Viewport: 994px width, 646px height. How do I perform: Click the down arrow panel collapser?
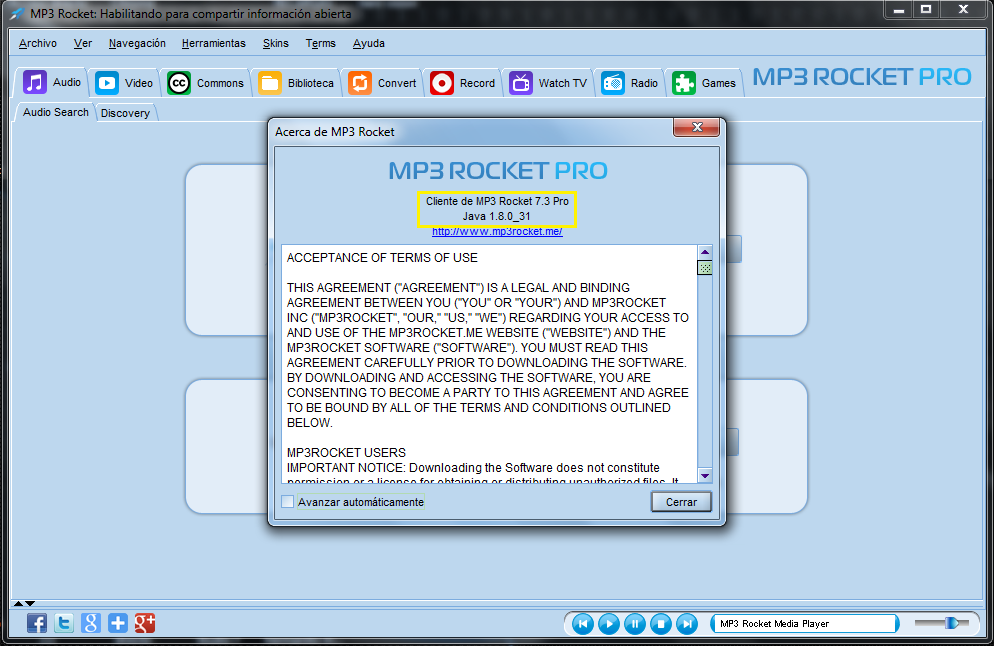pyautogui.click(x=30, y=604)
